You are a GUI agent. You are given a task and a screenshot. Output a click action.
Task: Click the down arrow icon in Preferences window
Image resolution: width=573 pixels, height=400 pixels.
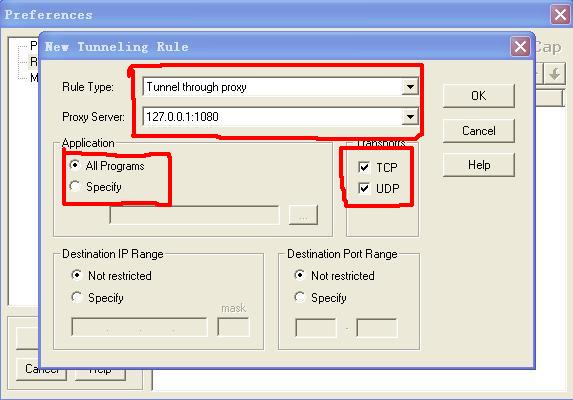click(555, 74)
